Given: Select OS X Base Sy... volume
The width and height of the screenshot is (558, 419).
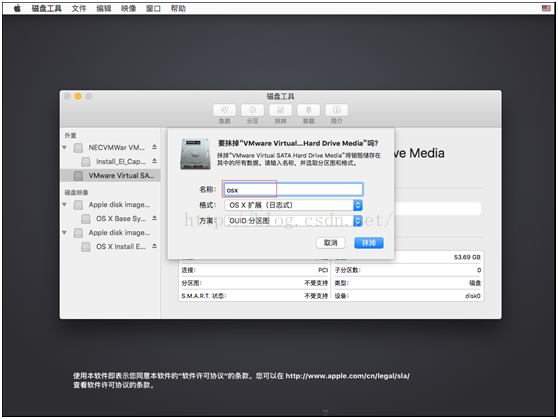Looking at the screenshot, I should tap(121, 219).
